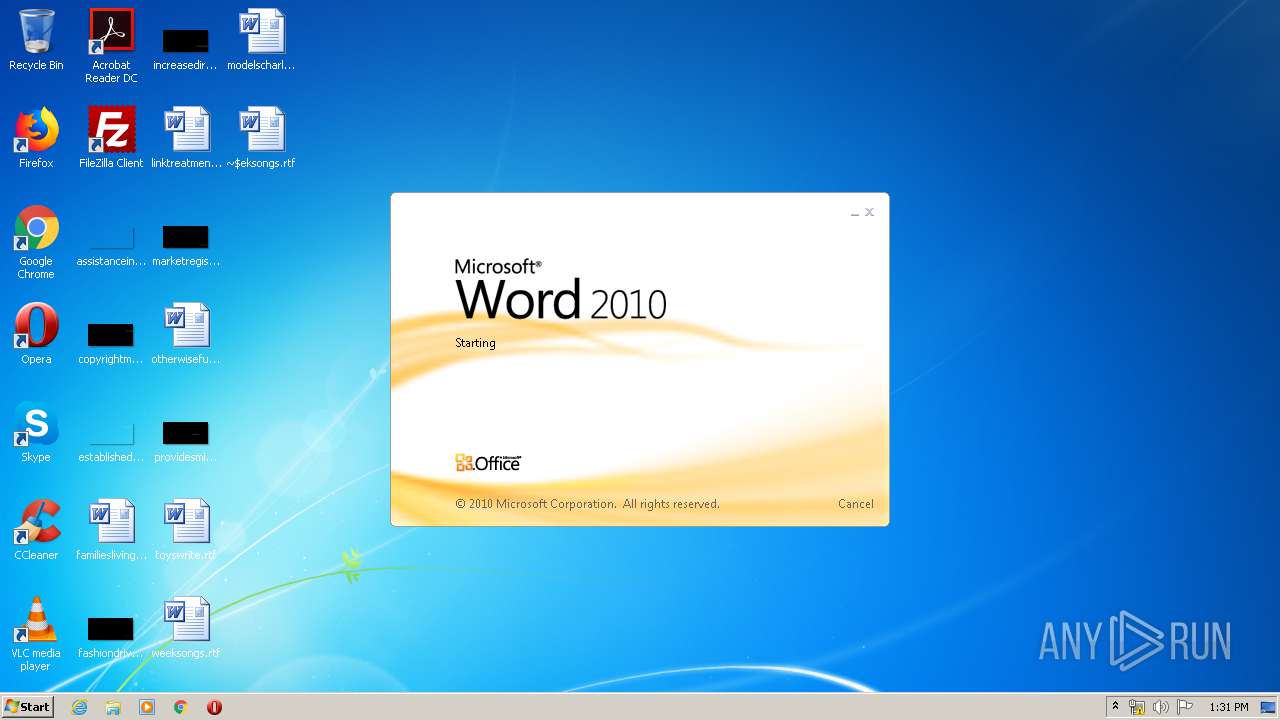Open Internet Explorer from taskbar
Image resolution: width=1280 pixels, height=720 pixels.
tap(80, 707)
